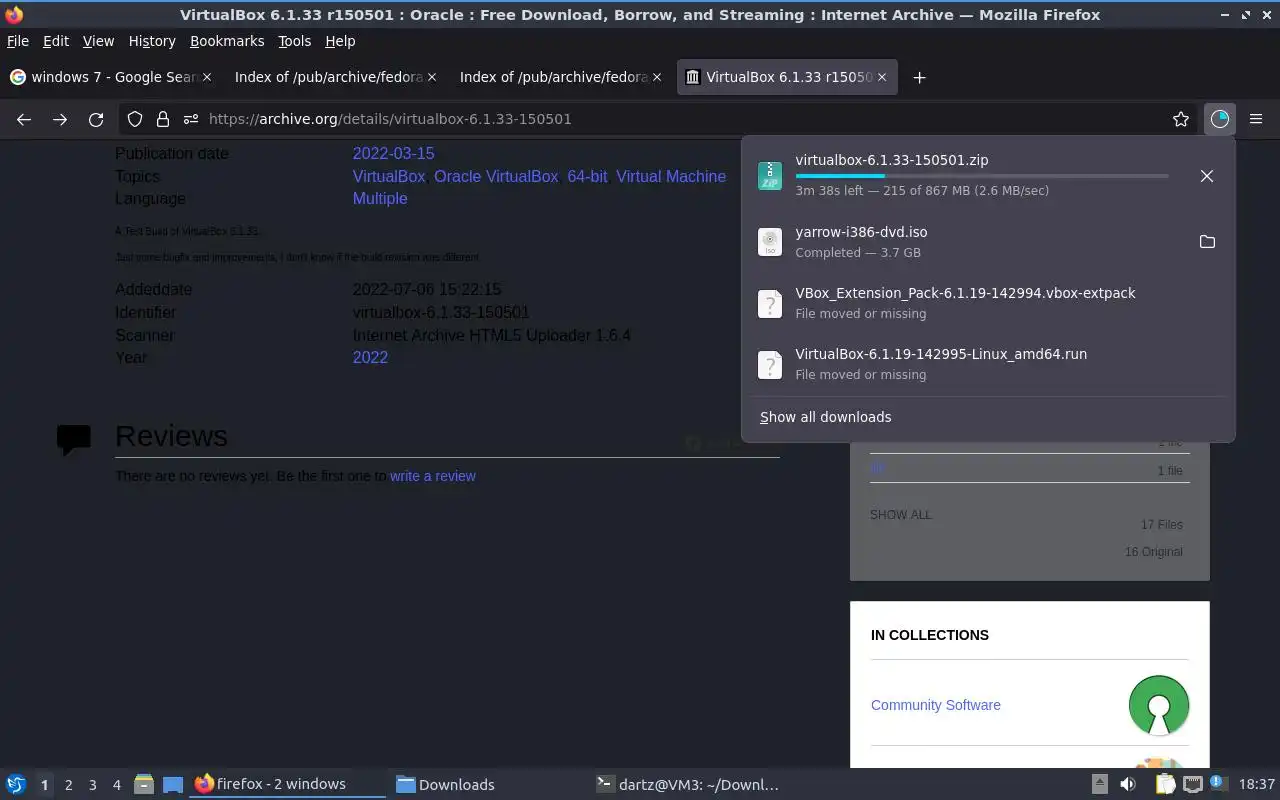Open the 64-bit topic link
The height and width of the screenshot is (800, 1280).
coord(587,176)
